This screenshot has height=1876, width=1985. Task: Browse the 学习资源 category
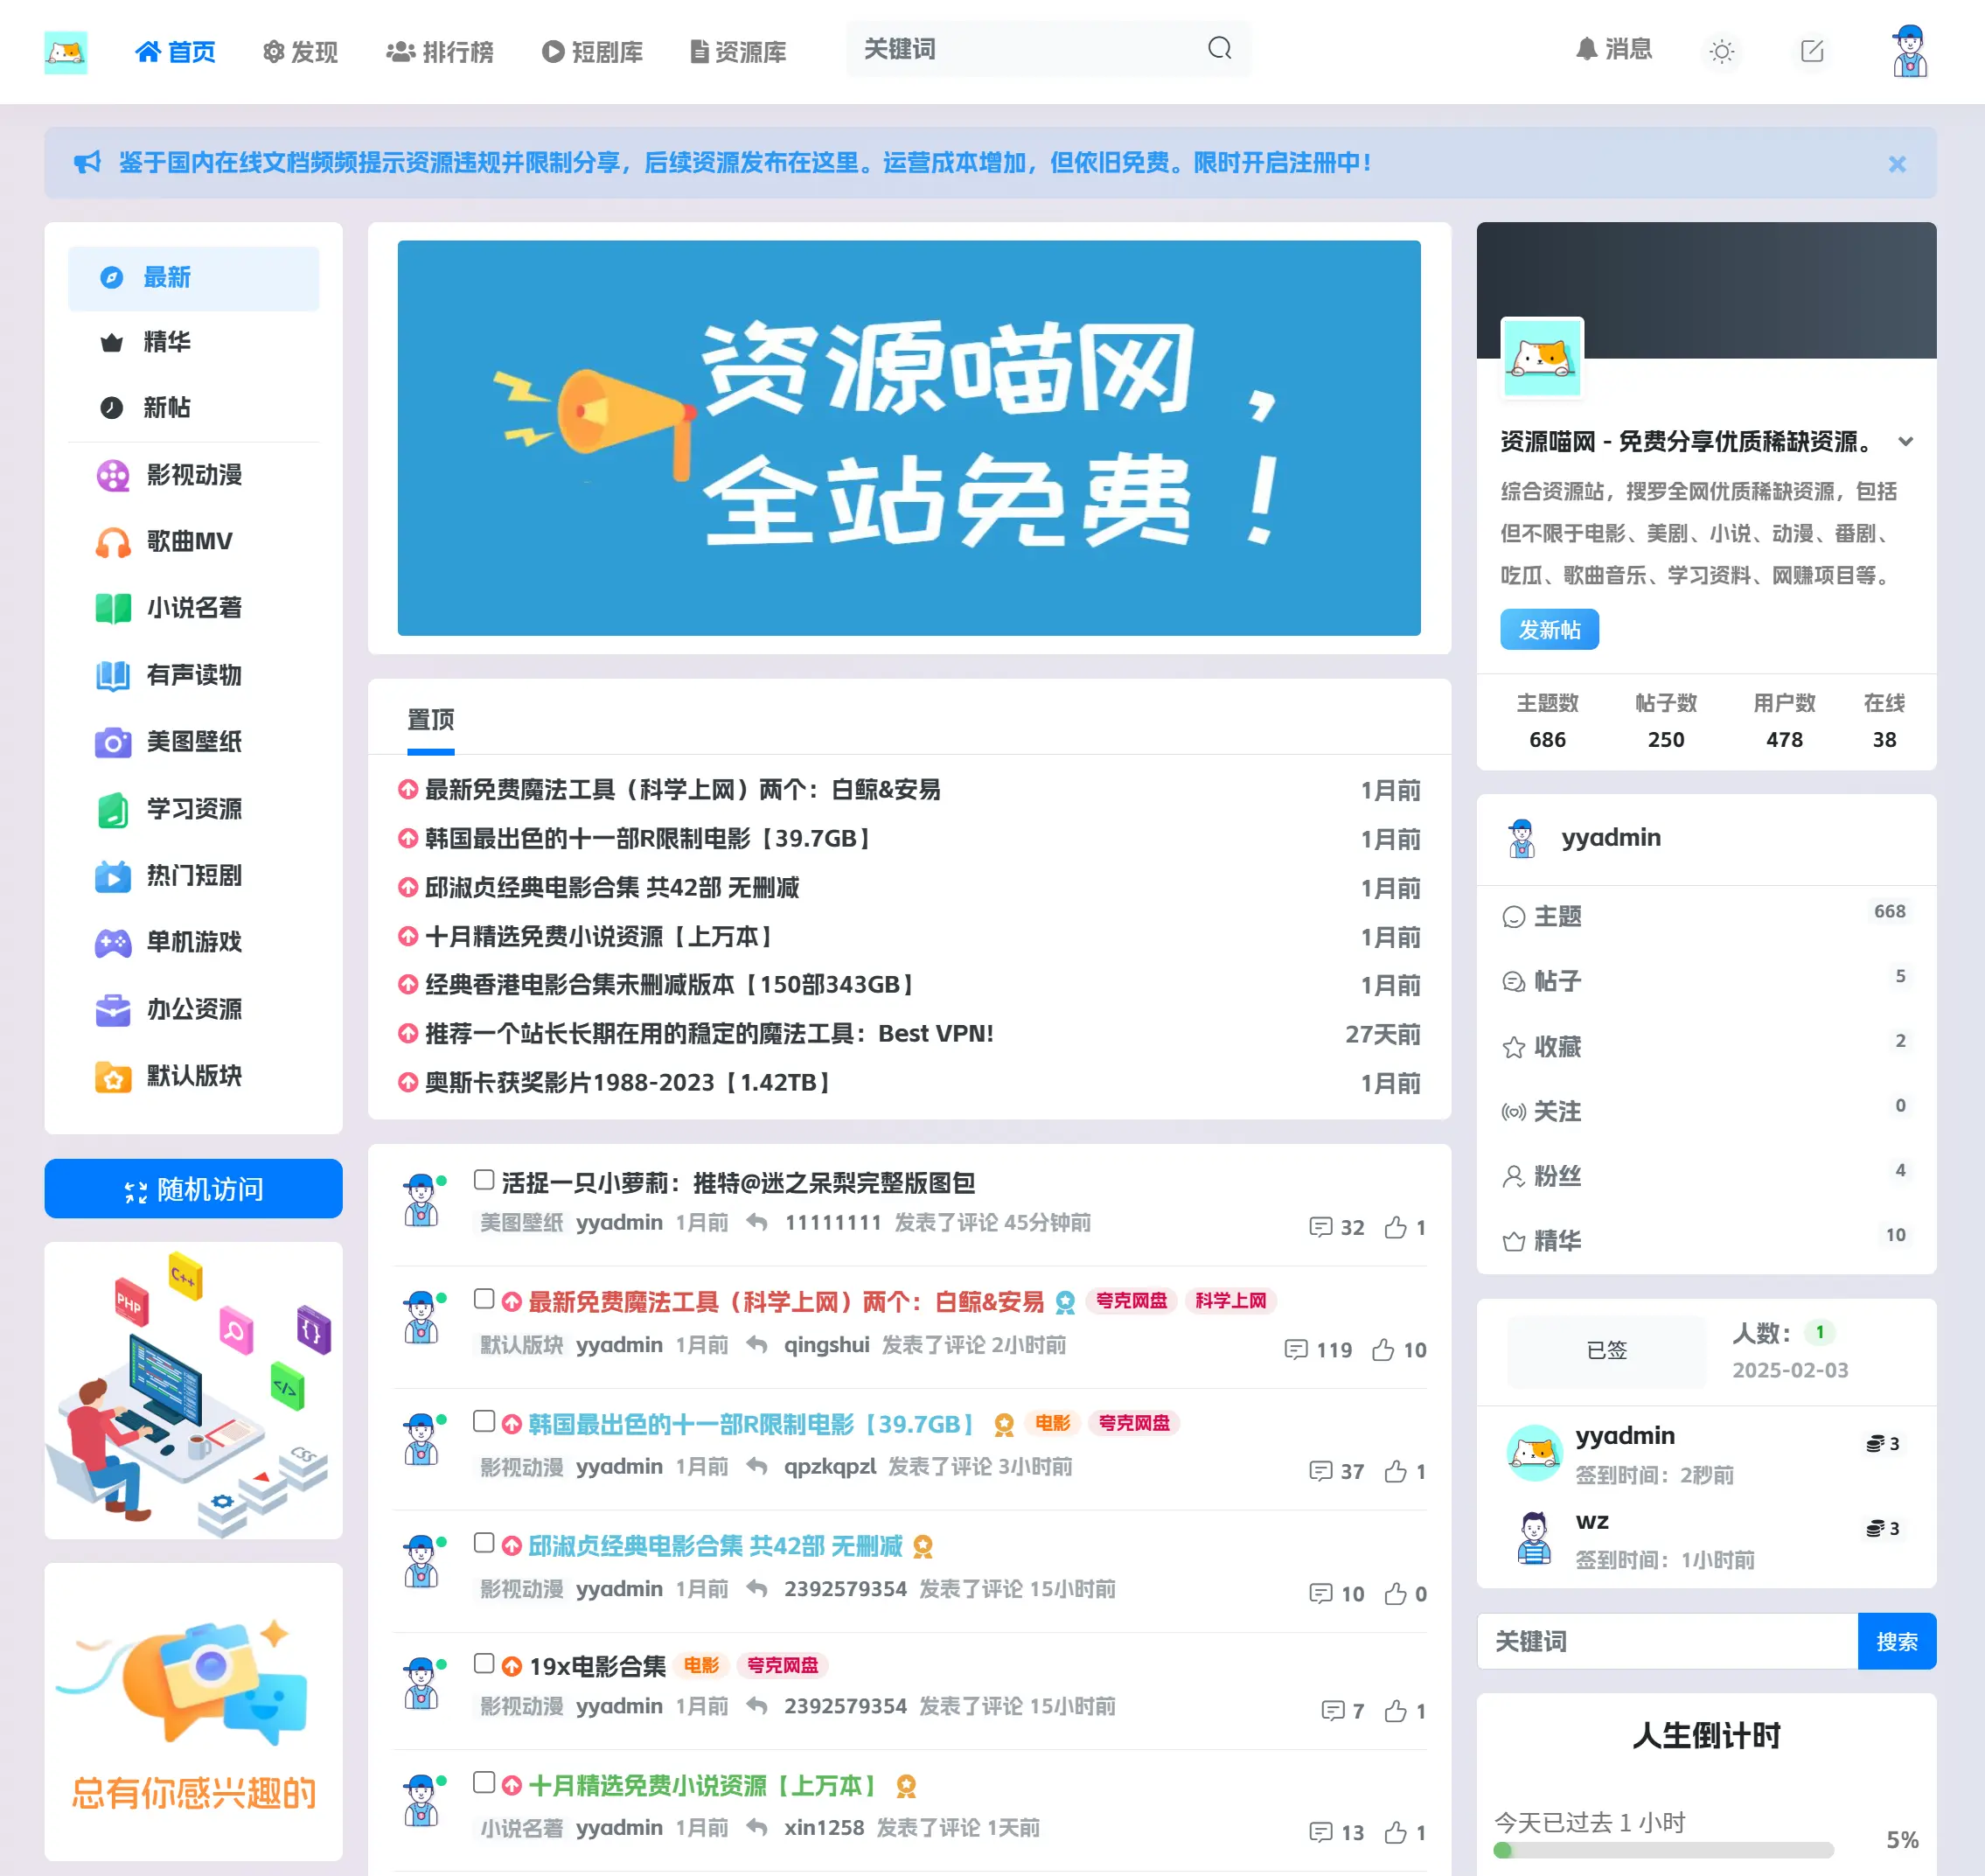click(195, 809)
